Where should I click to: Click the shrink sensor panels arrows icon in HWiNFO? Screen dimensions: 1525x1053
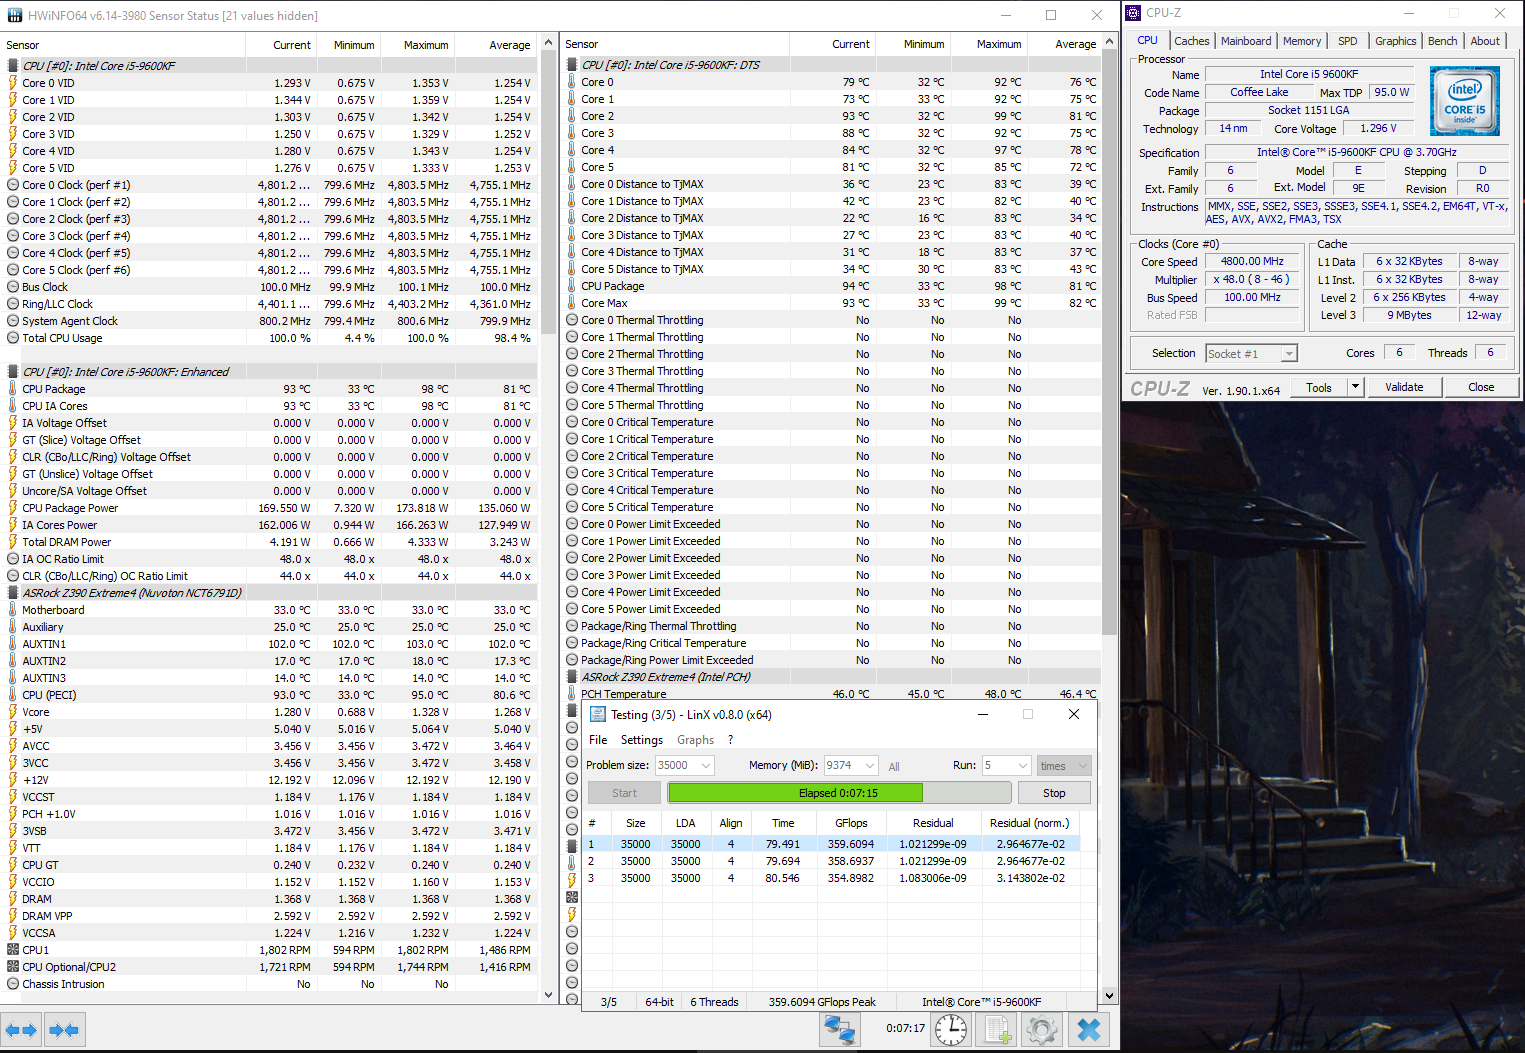64,1029
